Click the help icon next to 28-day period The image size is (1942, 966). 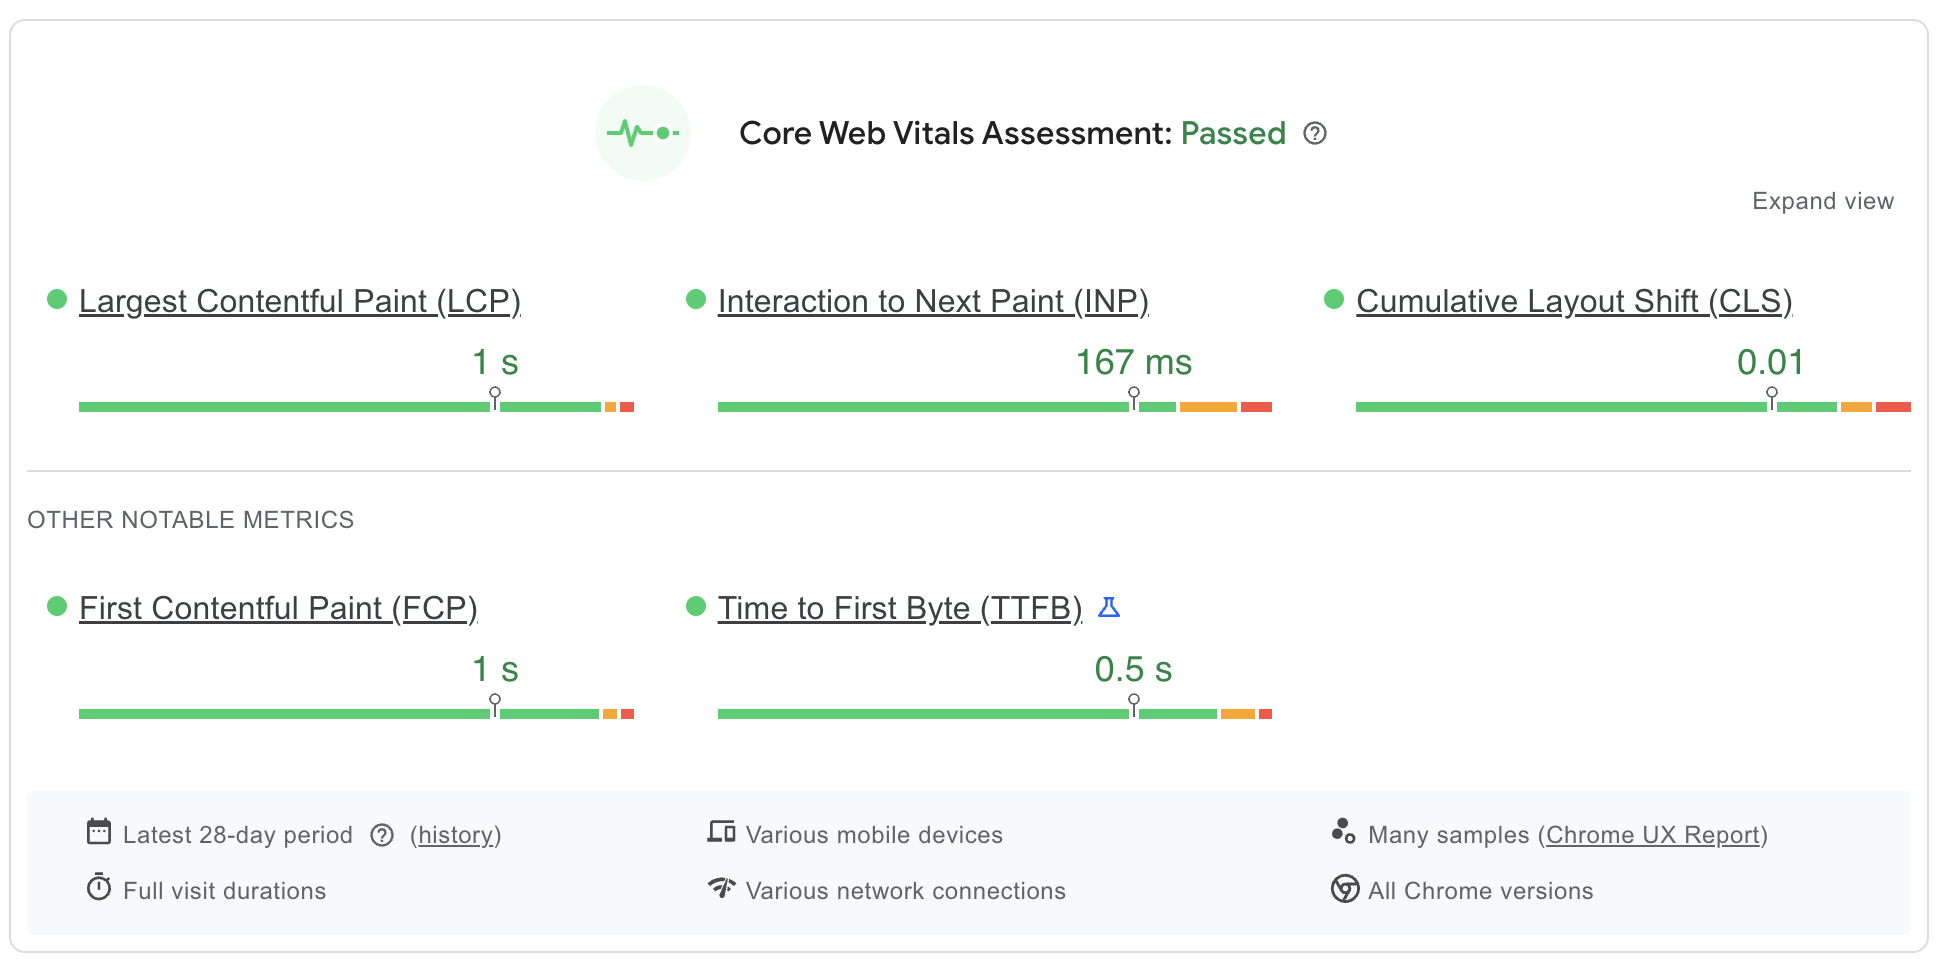pos(382,835)
